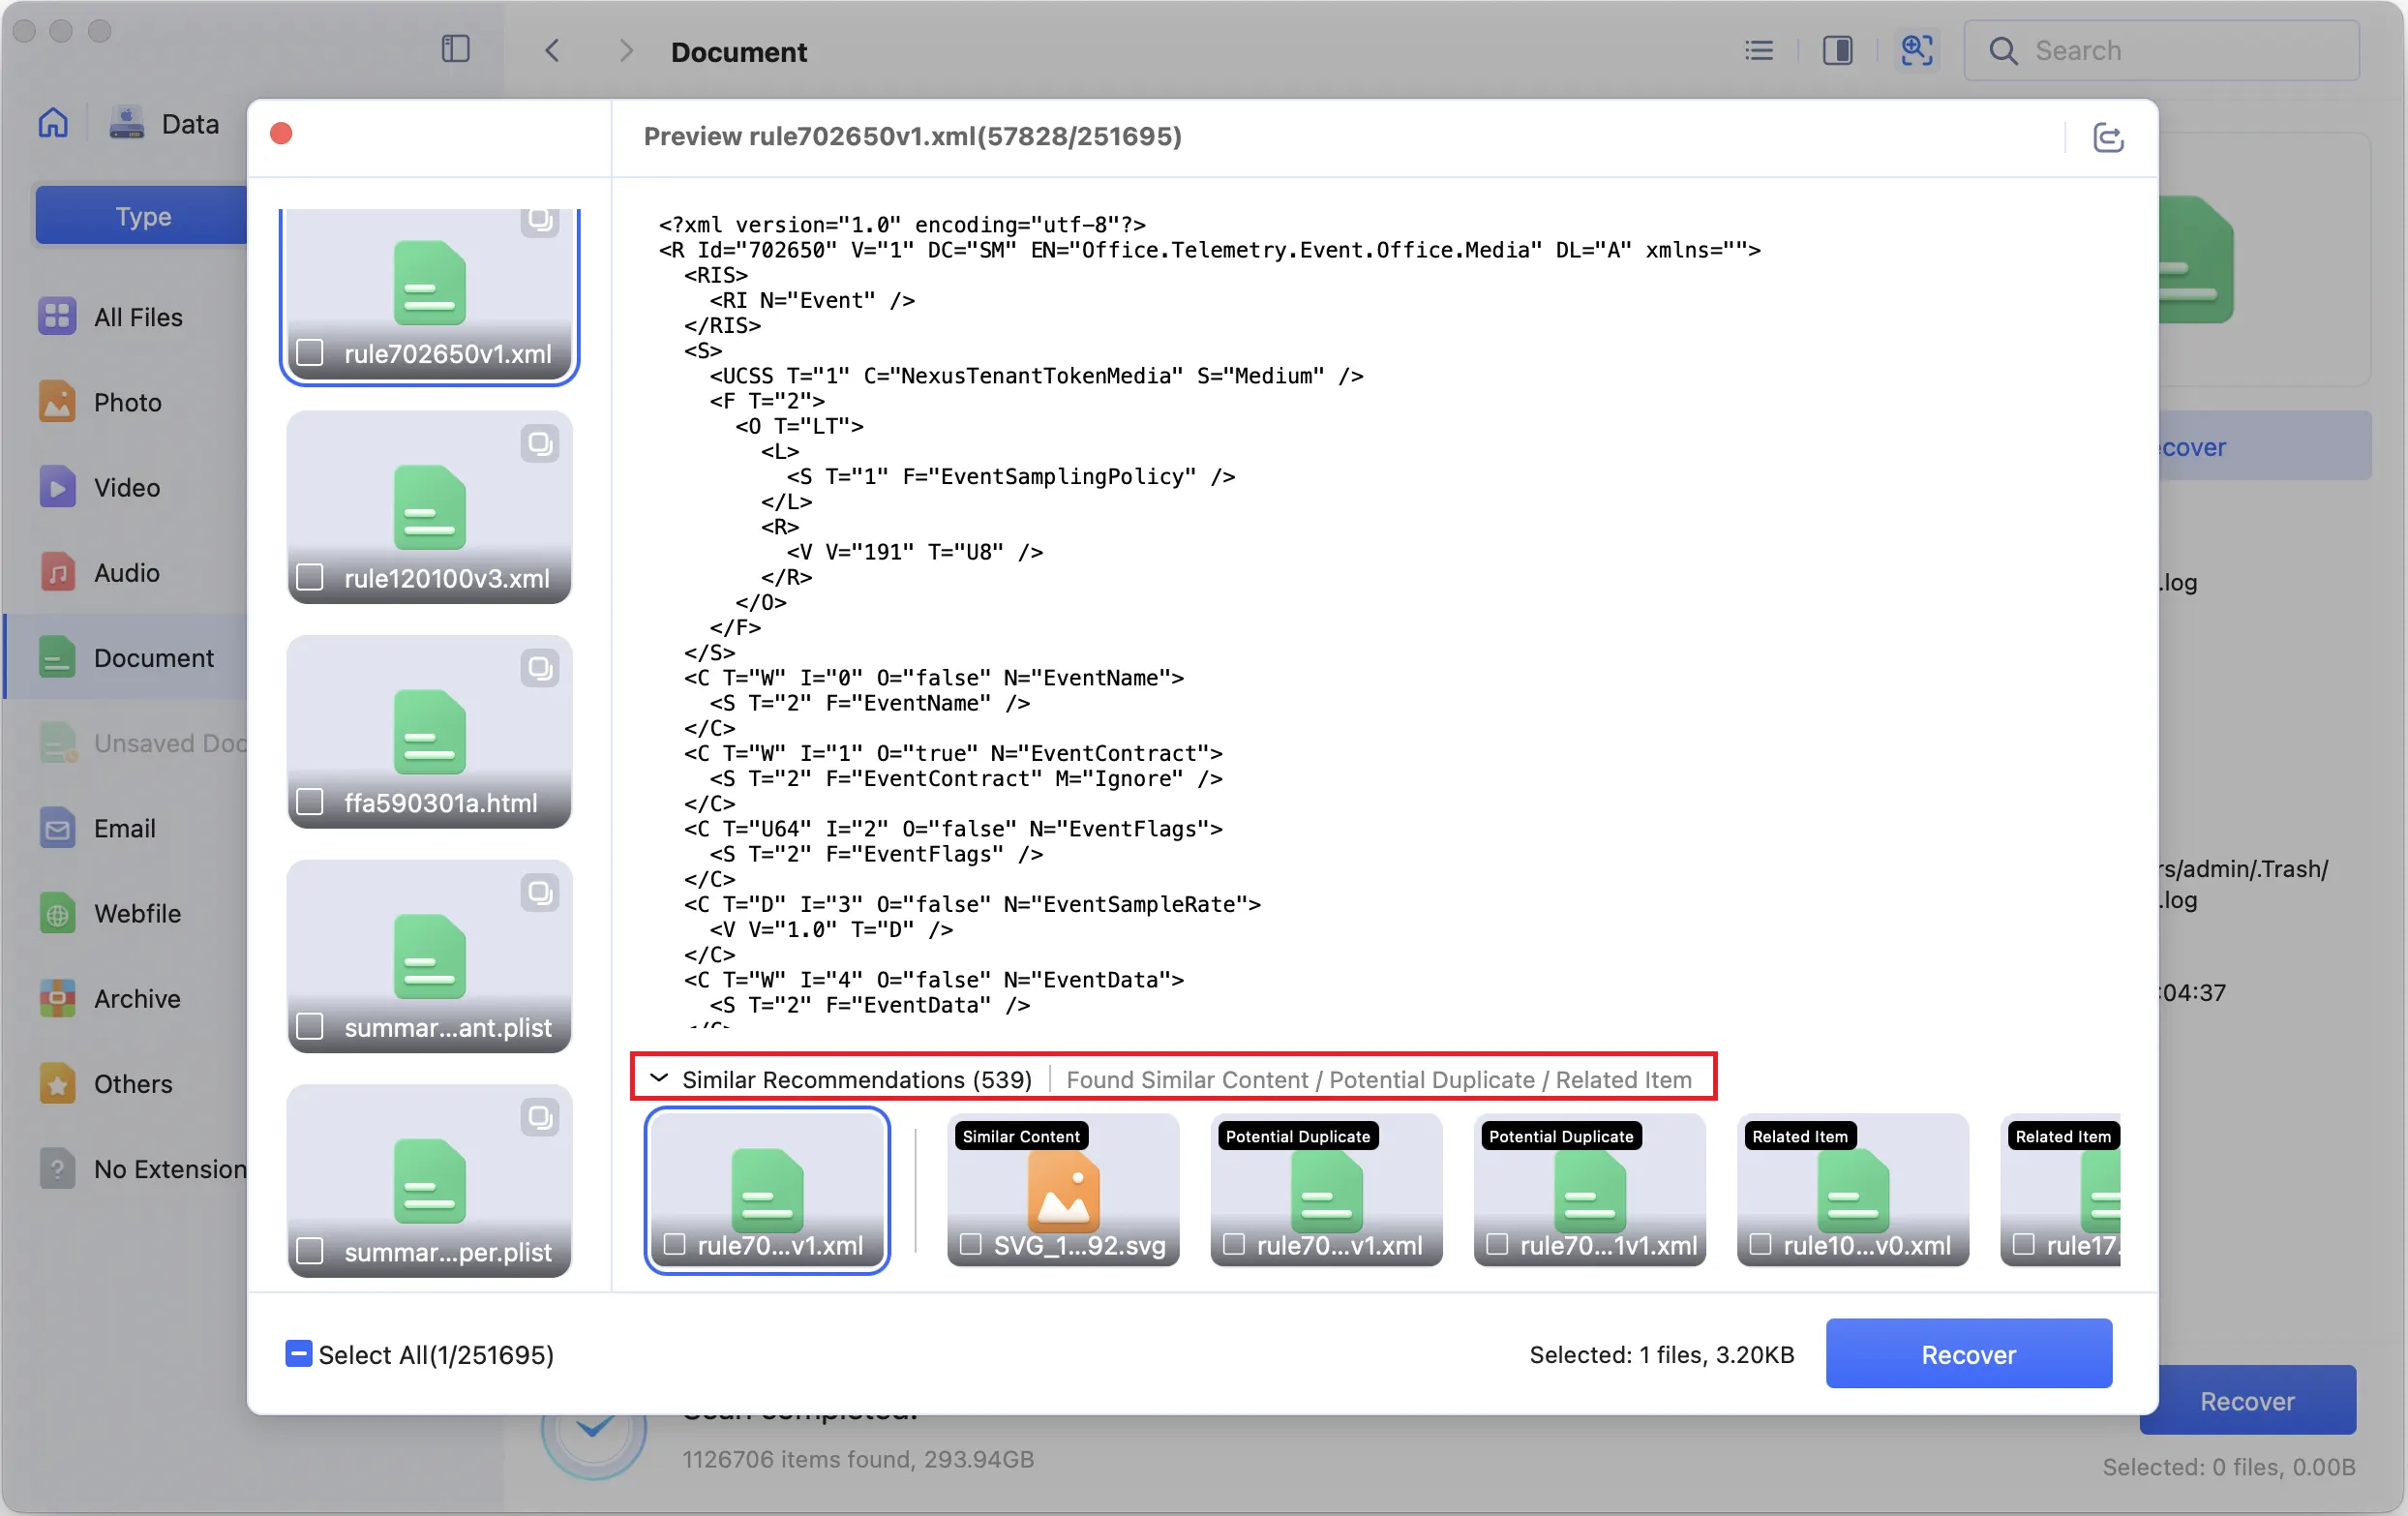The width and height of the screenshot is (2408, 1516).
Task: Toggle the preview pane icon
Action: click(x=1838, y=50)
